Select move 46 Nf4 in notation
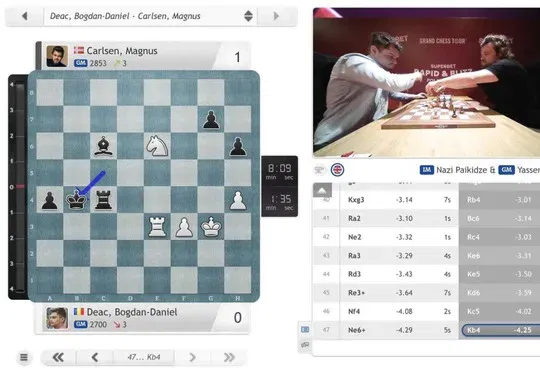This screenshot has width=540, height=372. 354,311
